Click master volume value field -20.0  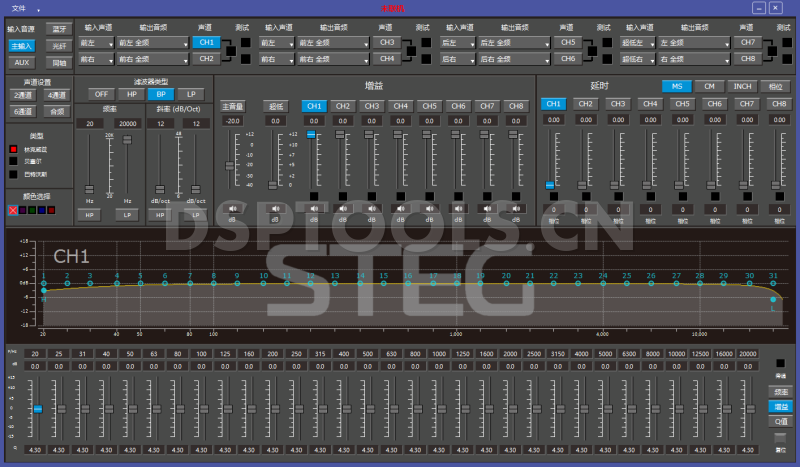coord(232,121)
